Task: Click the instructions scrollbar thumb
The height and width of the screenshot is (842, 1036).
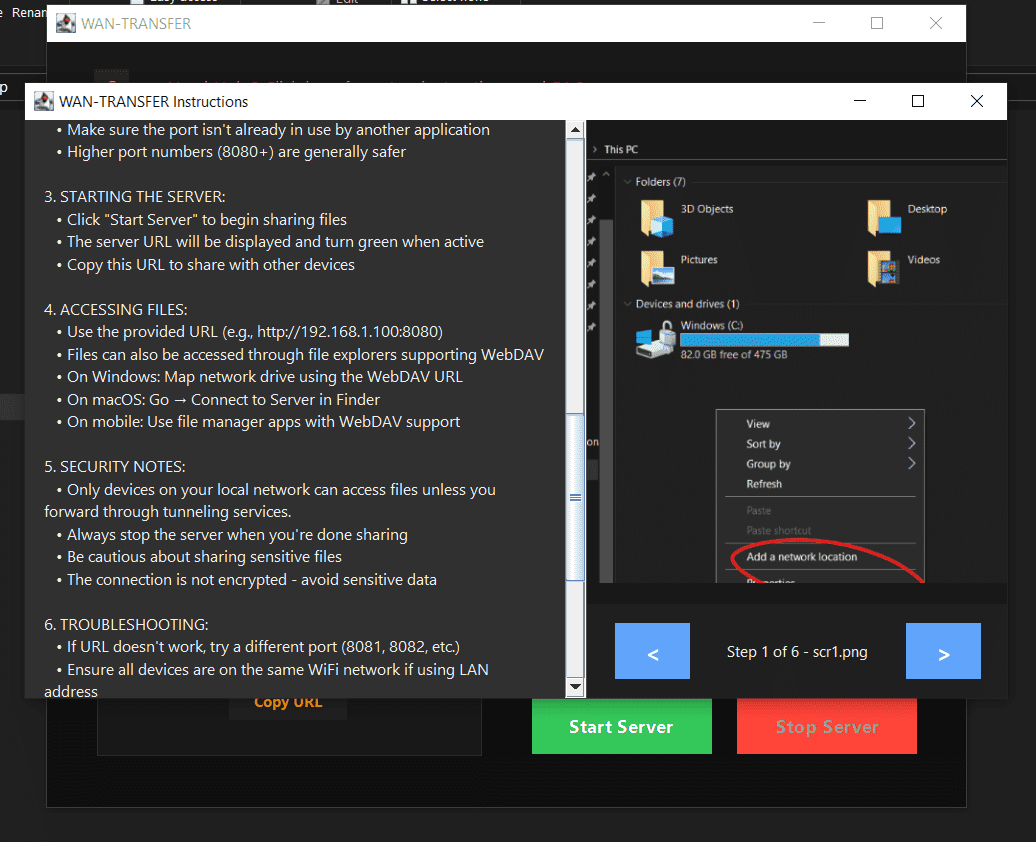Action: (x=575, y=497)
